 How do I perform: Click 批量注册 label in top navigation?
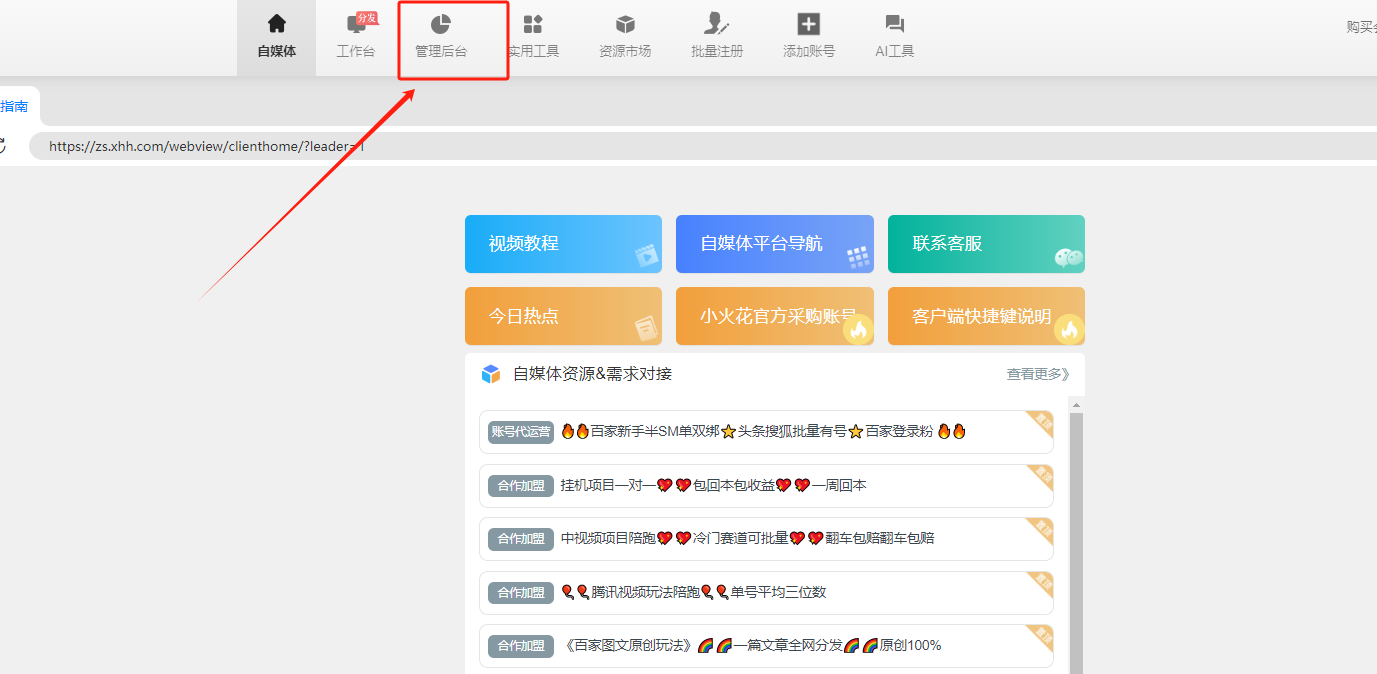tap(717, 51)
